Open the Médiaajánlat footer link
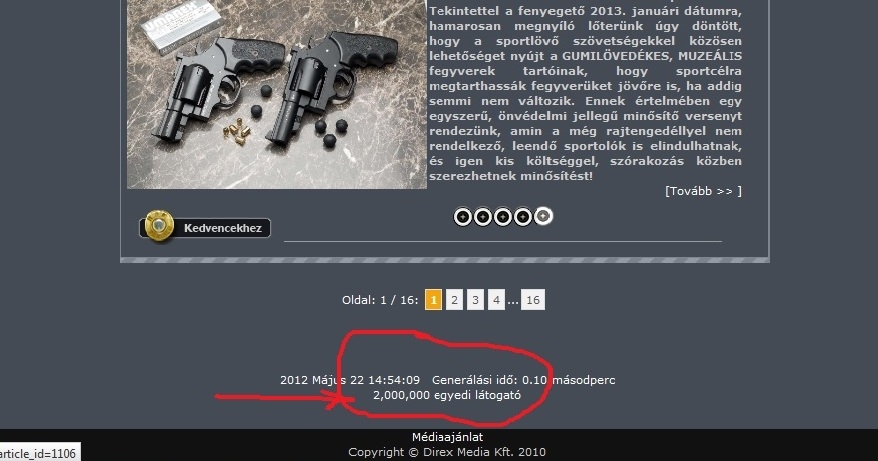This screenshot has width=878, height=461. [447, 437]
